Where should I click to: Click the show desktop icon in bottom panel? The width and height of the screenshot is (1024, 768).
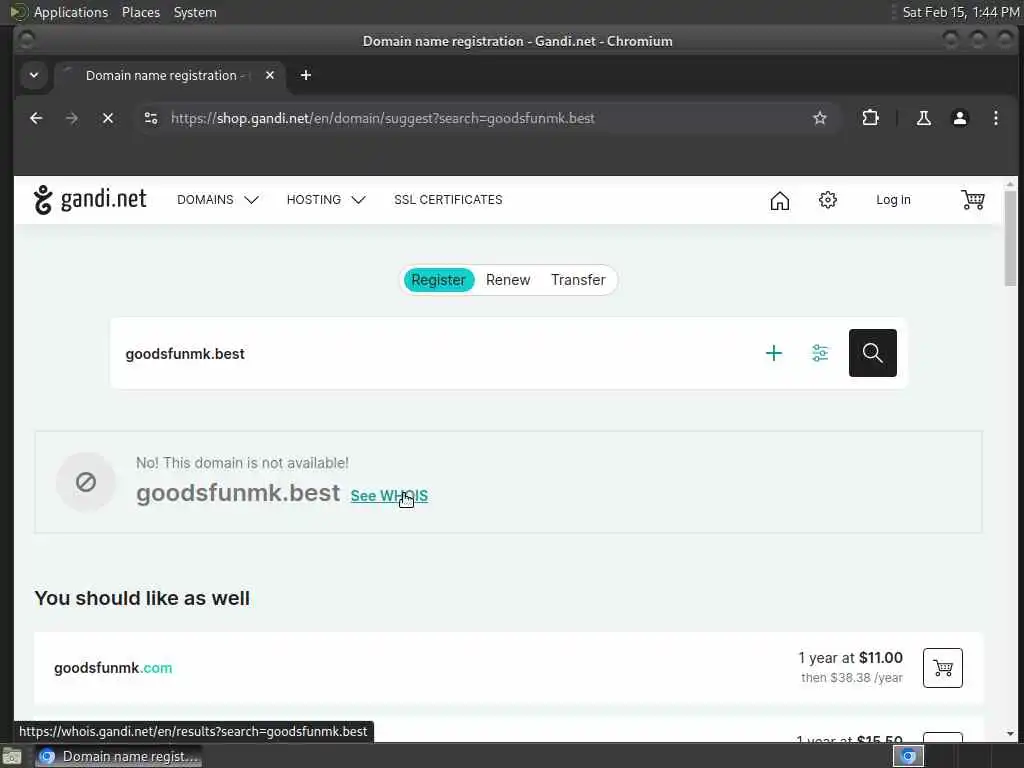point(12,756)
